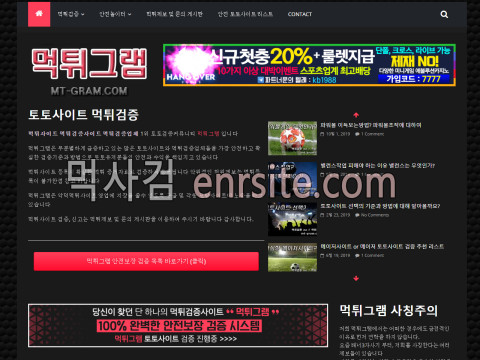The width and height of the screenshot is (480, 360).
Task: Click the comment bubble icon beside No Comments
Action: (357, 215)
